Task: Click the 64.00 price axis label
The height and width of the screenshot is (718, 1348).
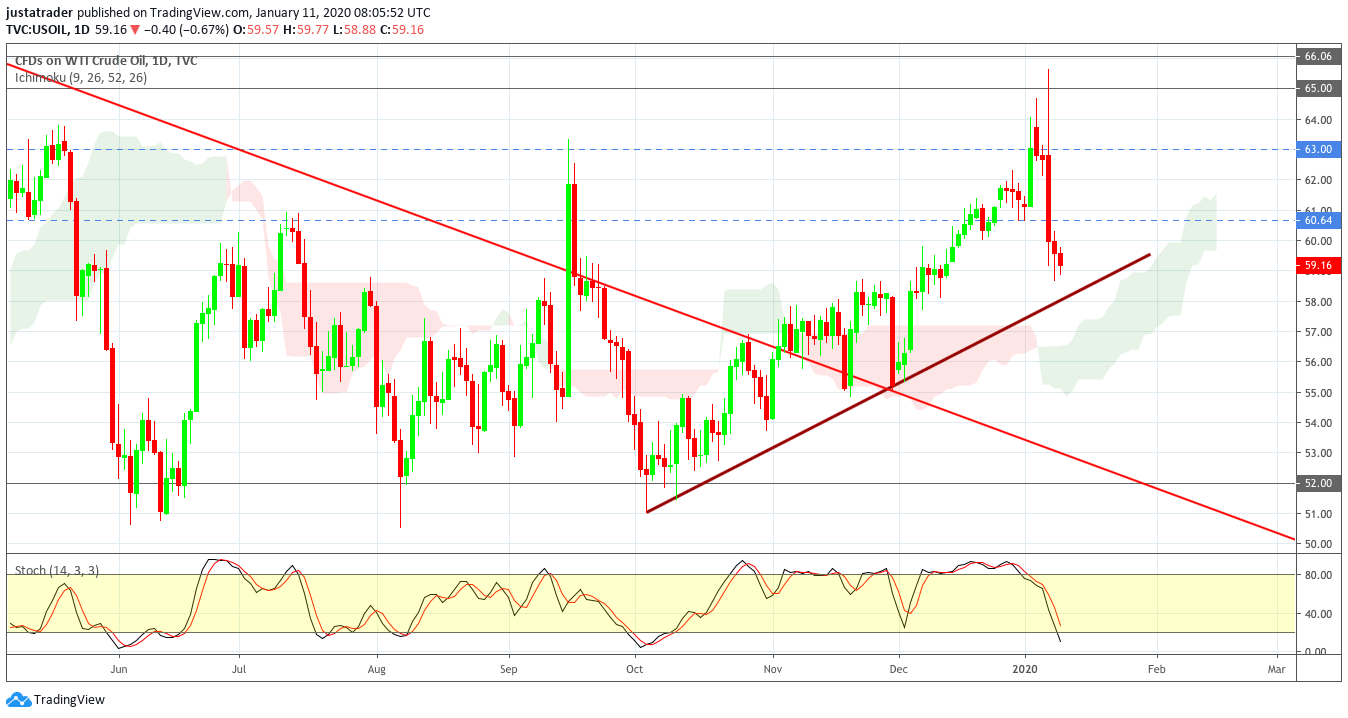Action: [1319, 120]
